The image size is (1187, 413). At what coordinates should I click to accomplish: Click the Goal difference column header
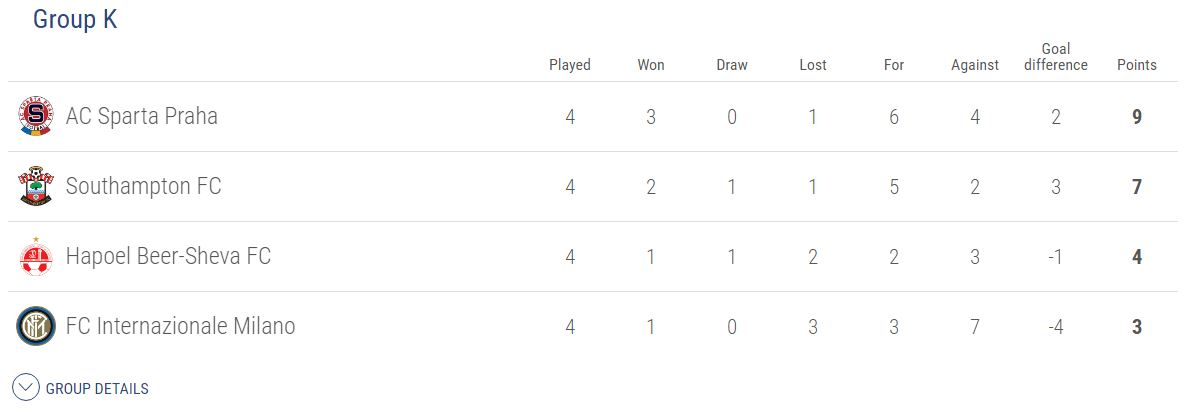[1056, 57]
